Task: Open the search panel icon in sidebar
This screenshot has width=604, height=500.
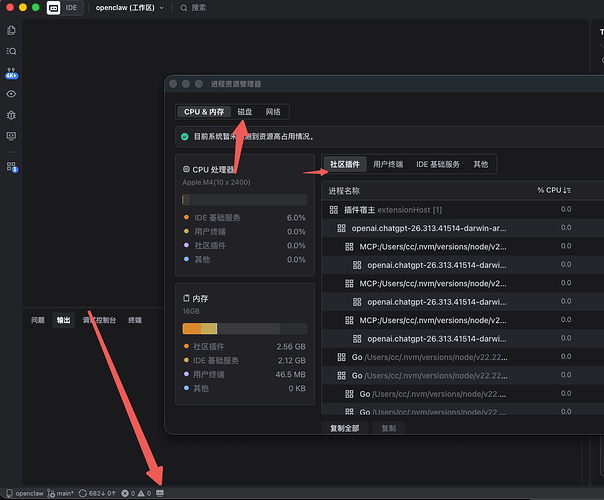Action: click(11, 51)
